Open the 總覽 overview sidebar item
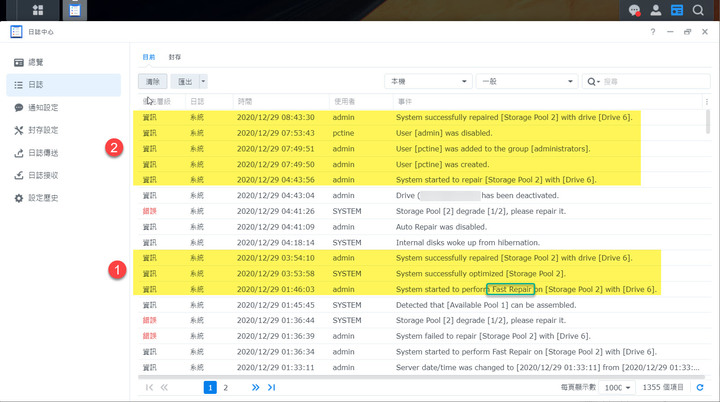 [64, 62]
